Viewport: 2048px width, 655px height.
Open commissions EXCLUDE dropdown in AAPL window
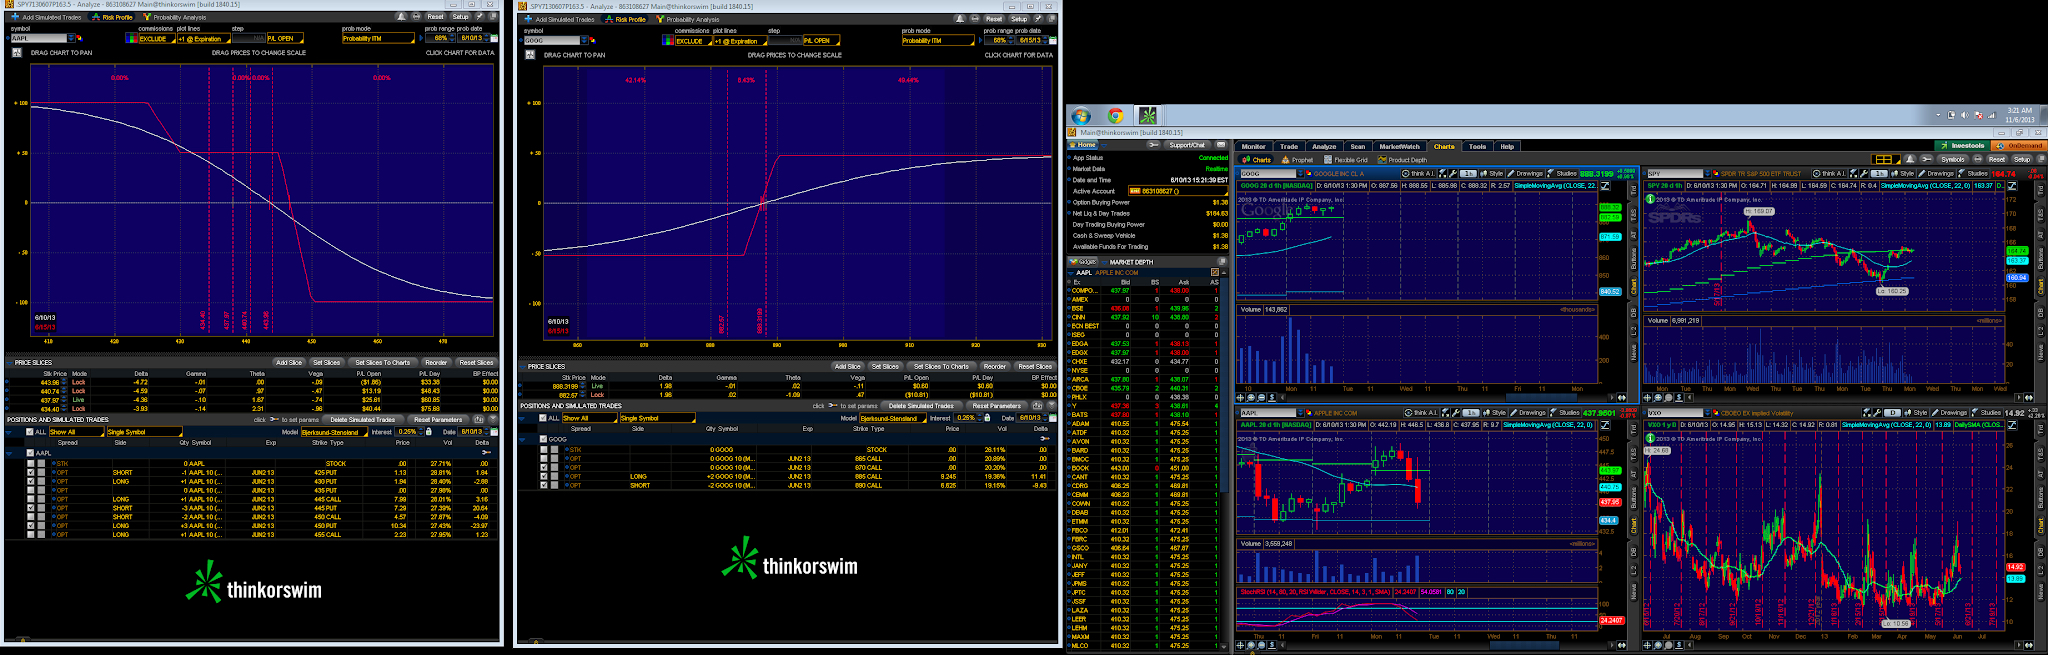pyautogui.click(x=155, y=39)
